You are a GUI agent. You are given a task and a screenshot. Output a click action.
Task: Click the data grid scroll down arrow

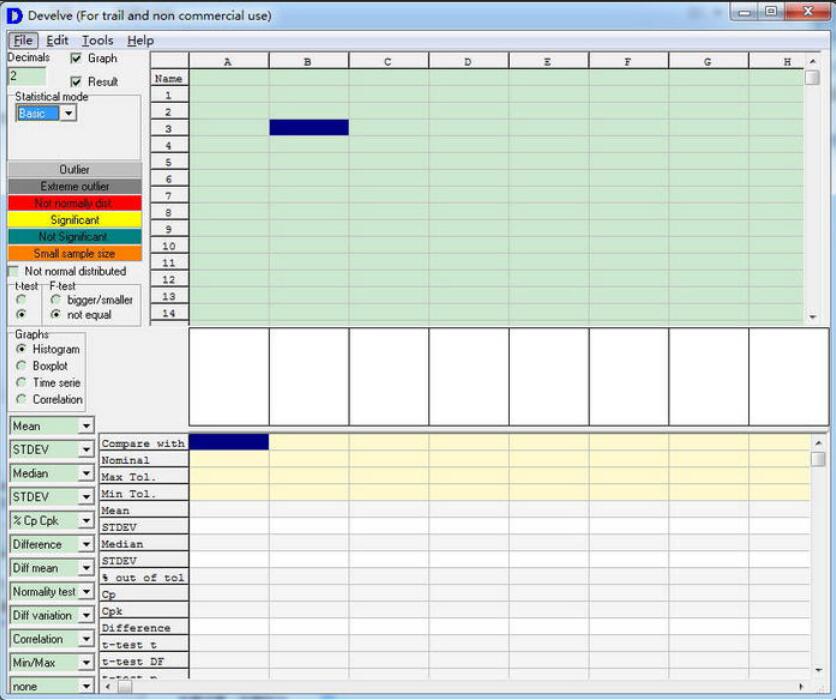812,316
